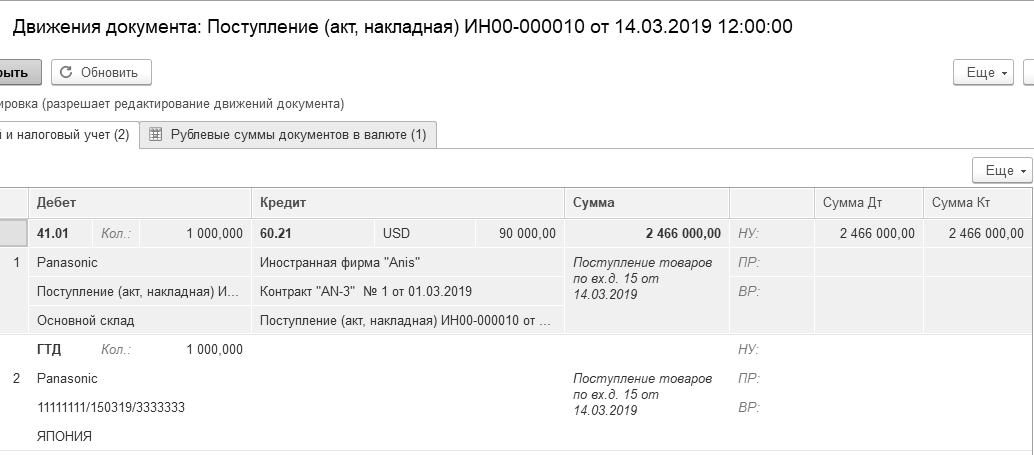Select the Контракт "AN-3" cell
Screen dimensions: 1034x455
[365, 291]
